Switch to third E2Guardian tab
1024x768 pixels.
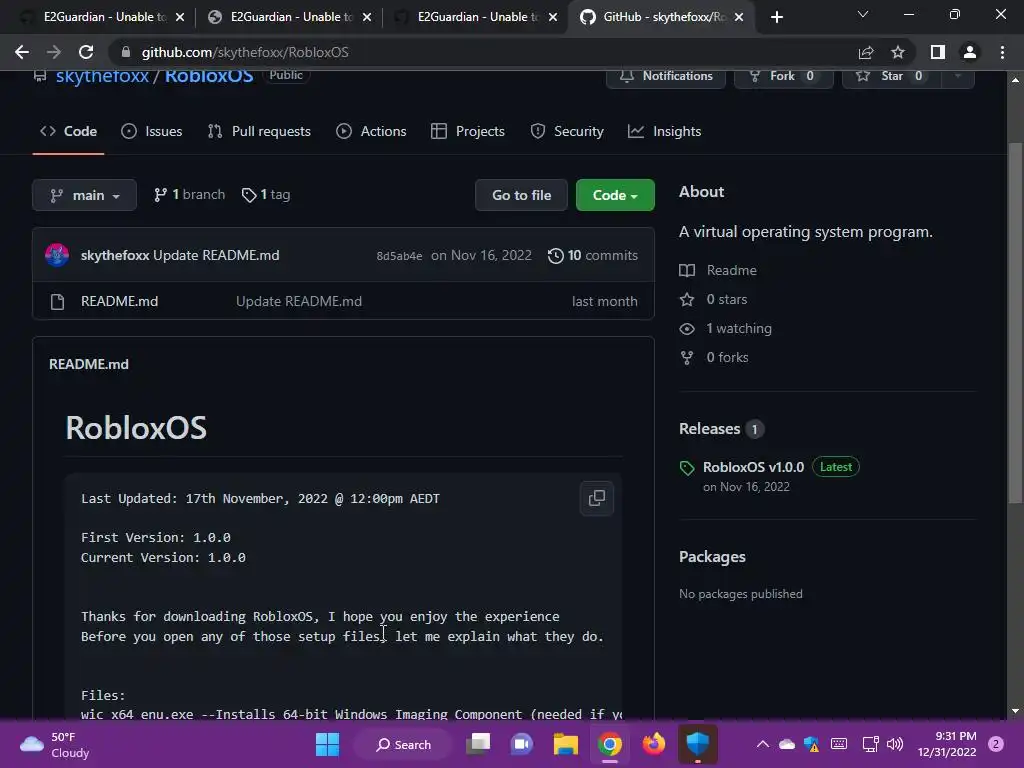[x=475, y=17]
